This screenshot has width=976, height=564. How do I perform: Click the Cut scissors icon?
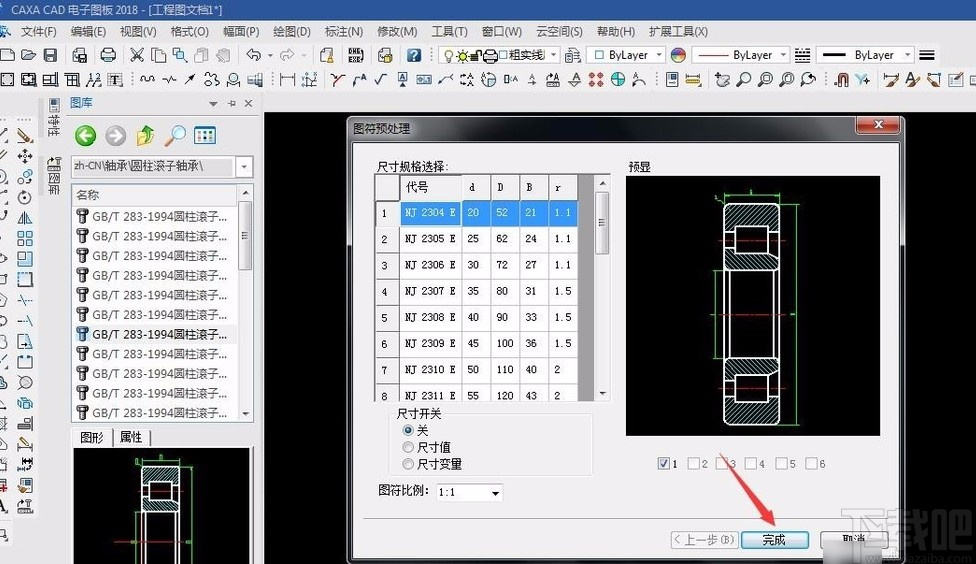tap(137, 55)
